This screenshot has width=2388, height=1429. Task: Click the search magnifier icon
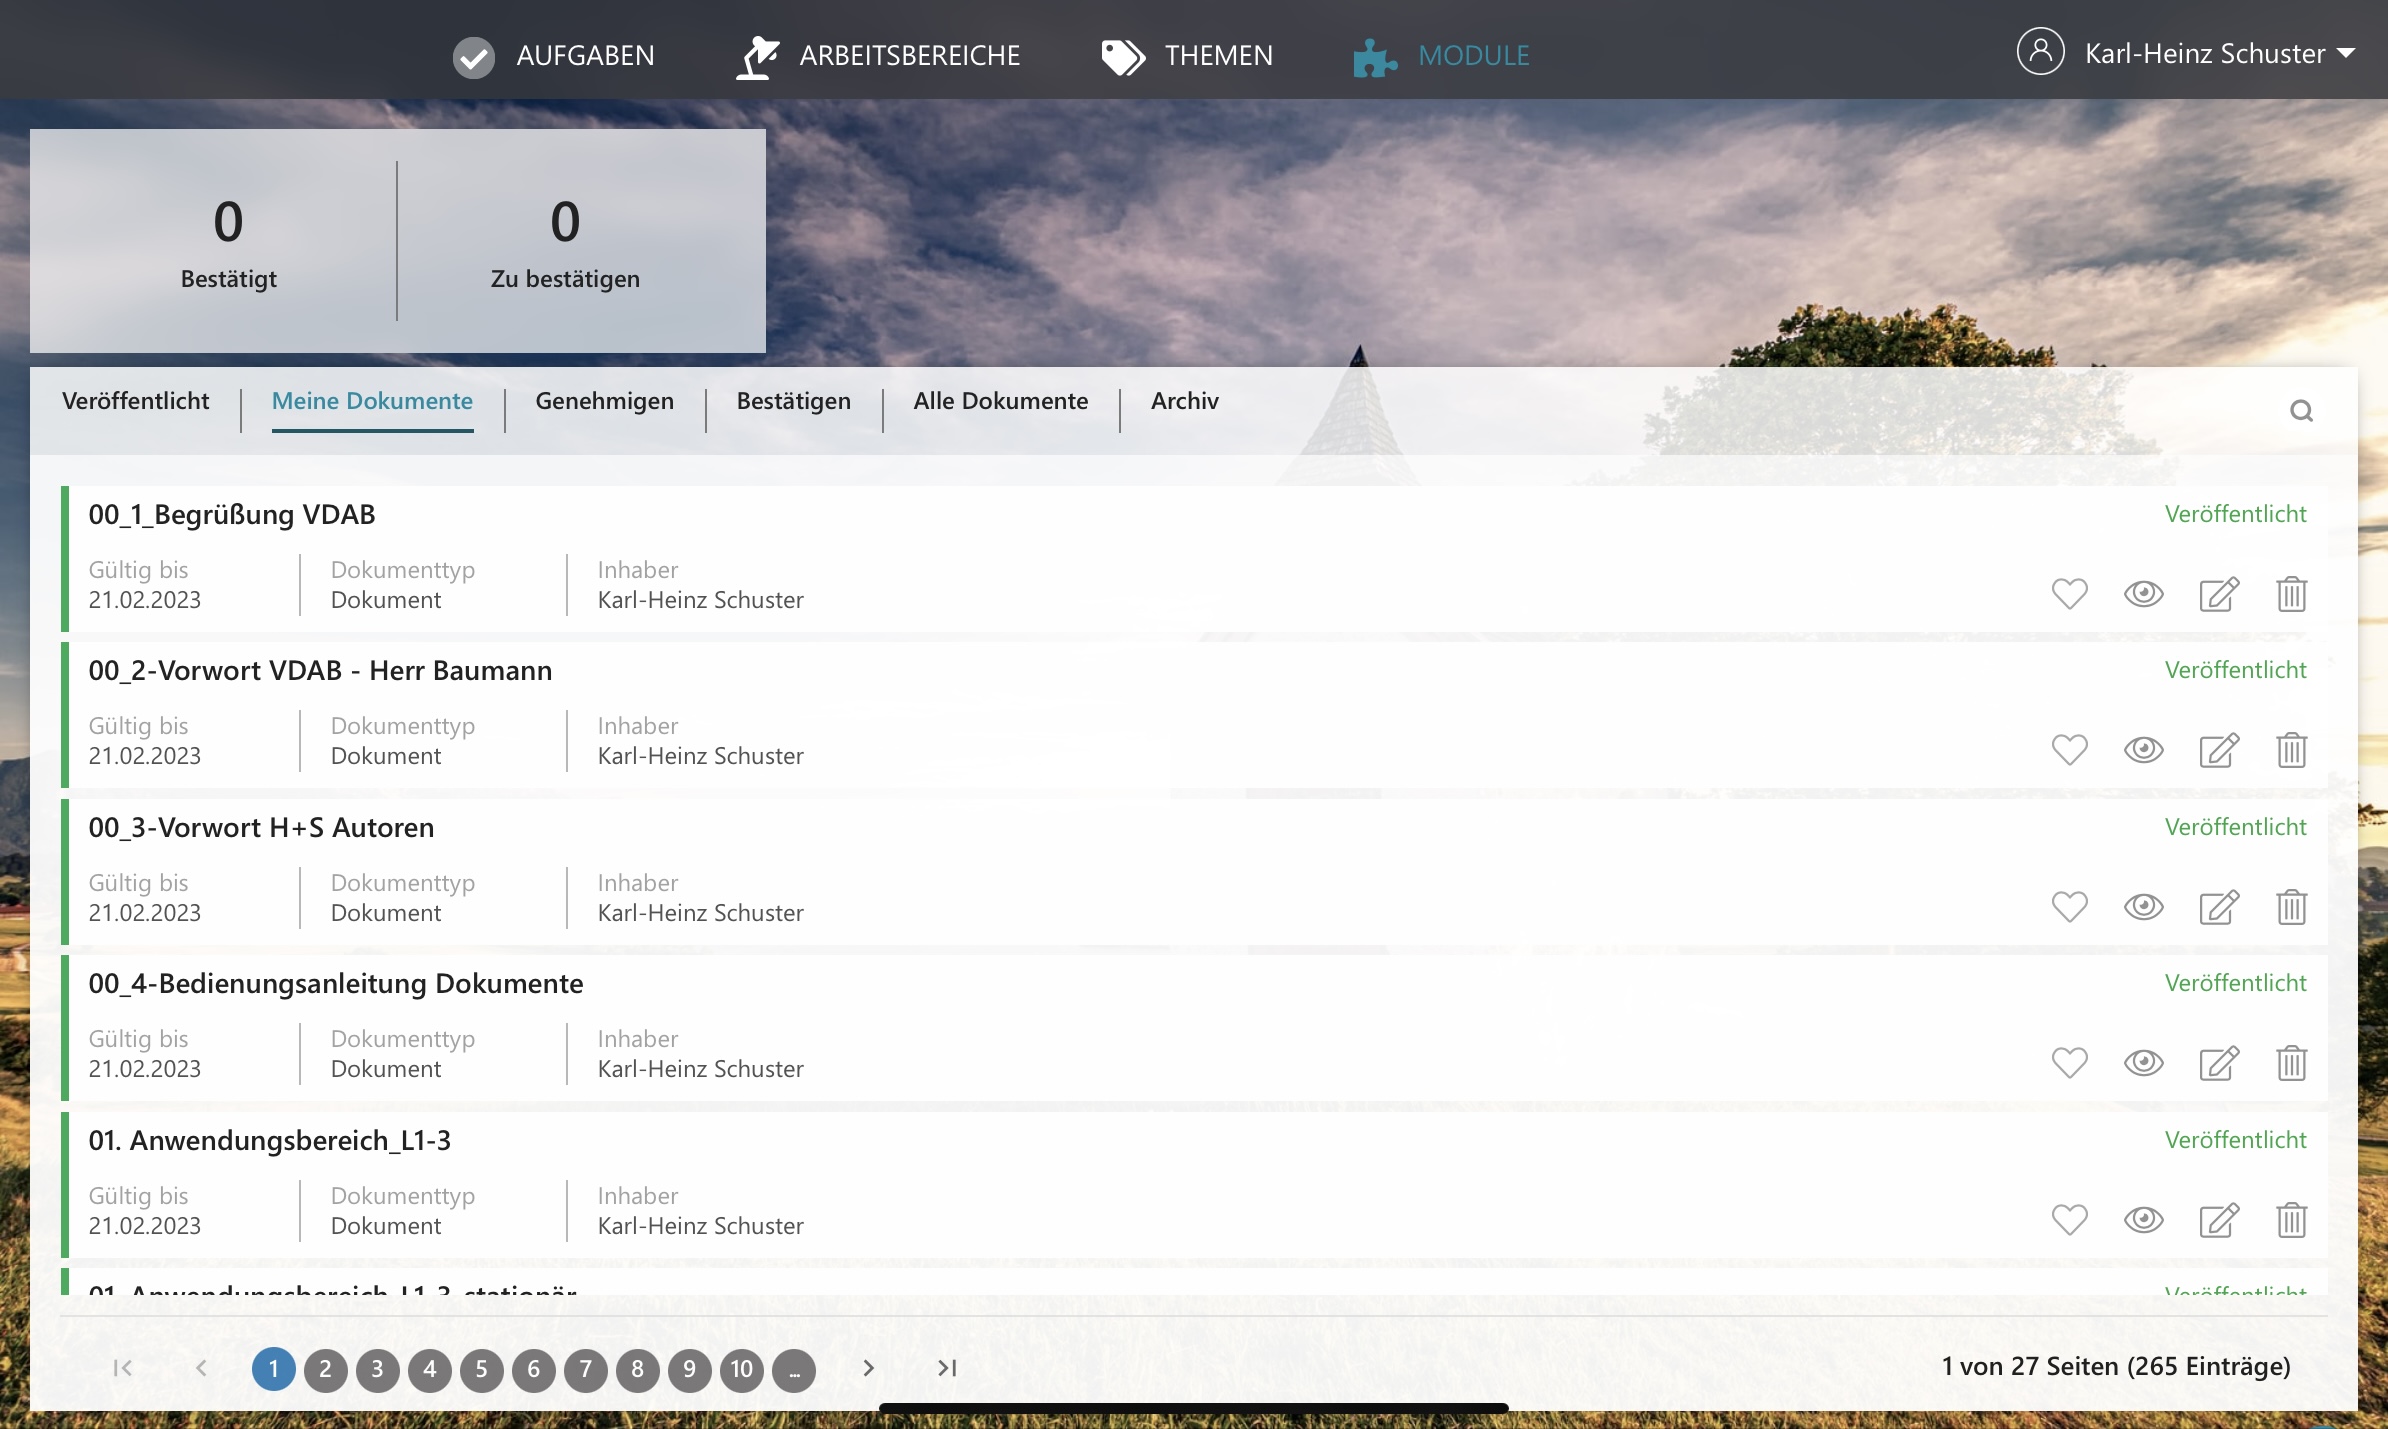point(2301,411)
